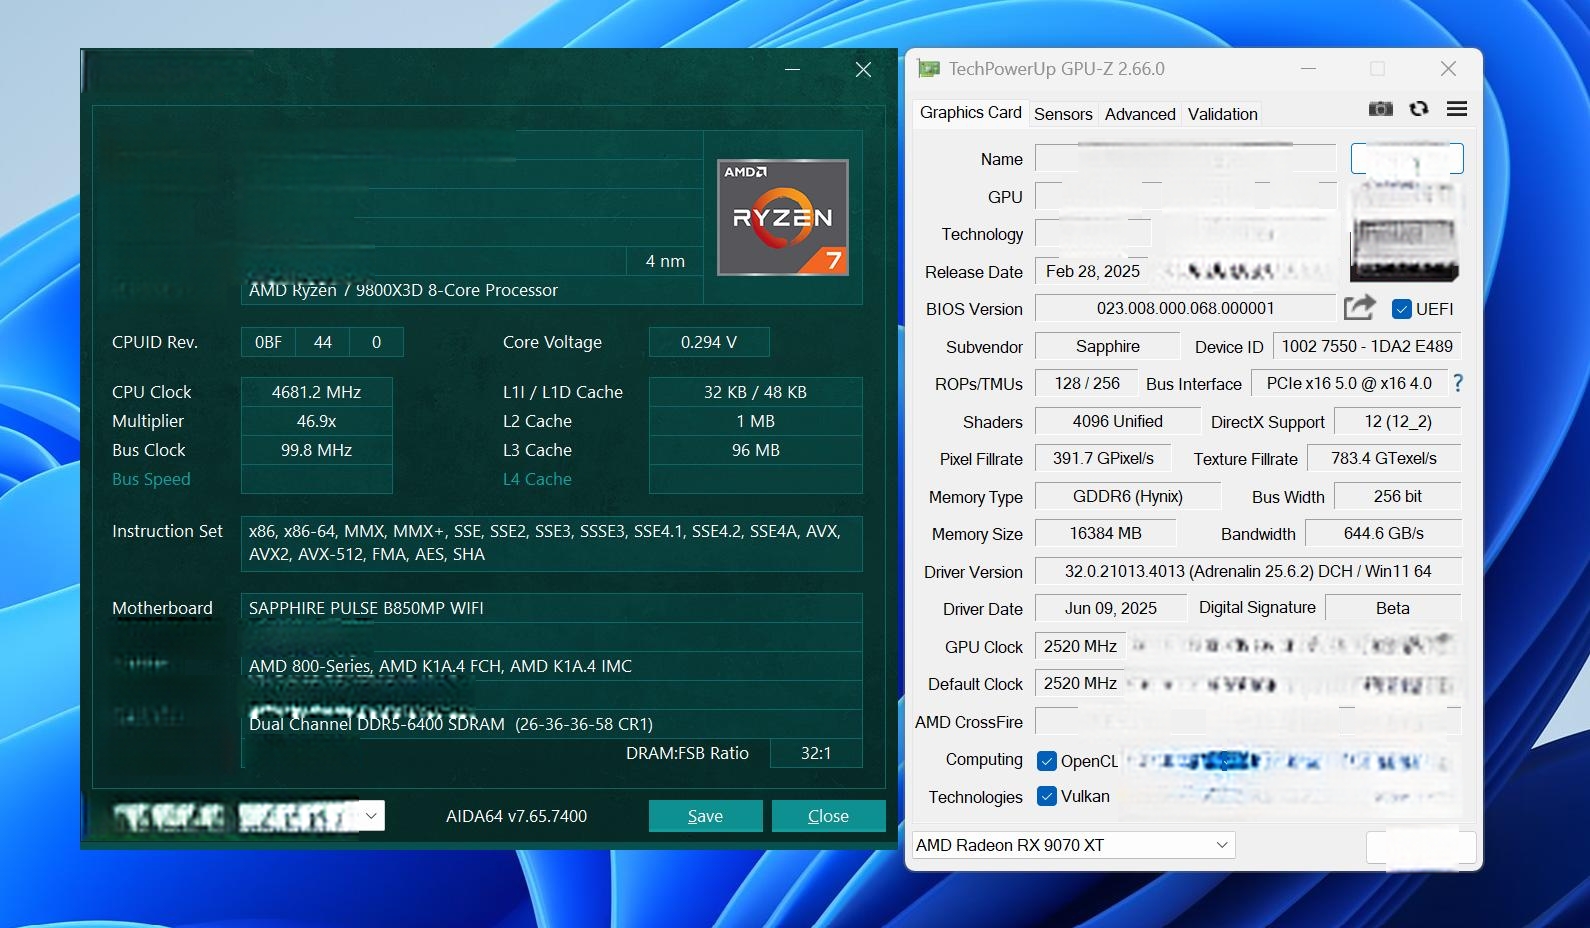The height and width of the screenshot is (928, 1590).
Task: Click the Dual Channel DDR5-6400 SDRAM line
Action: [x=551, y=724]
